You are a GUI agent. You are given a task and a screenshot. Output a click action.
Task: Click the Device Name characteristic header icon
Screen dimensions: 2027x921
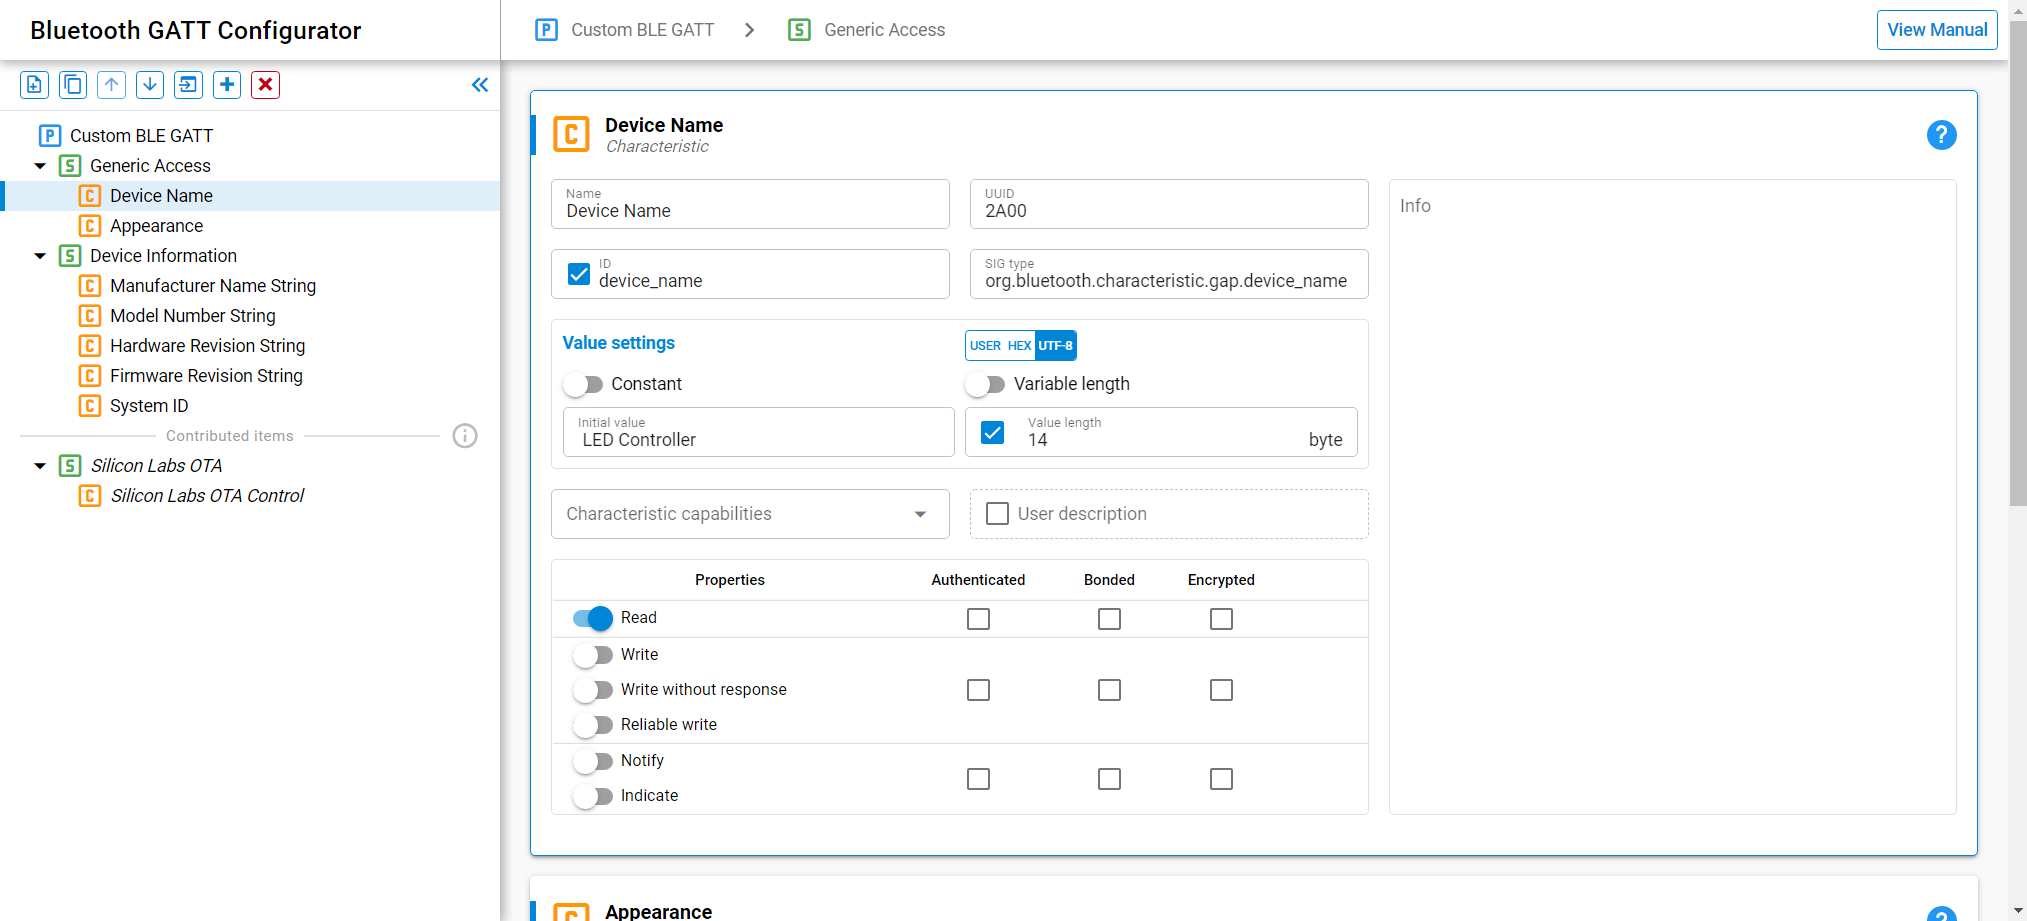click(x=571, y=134)
